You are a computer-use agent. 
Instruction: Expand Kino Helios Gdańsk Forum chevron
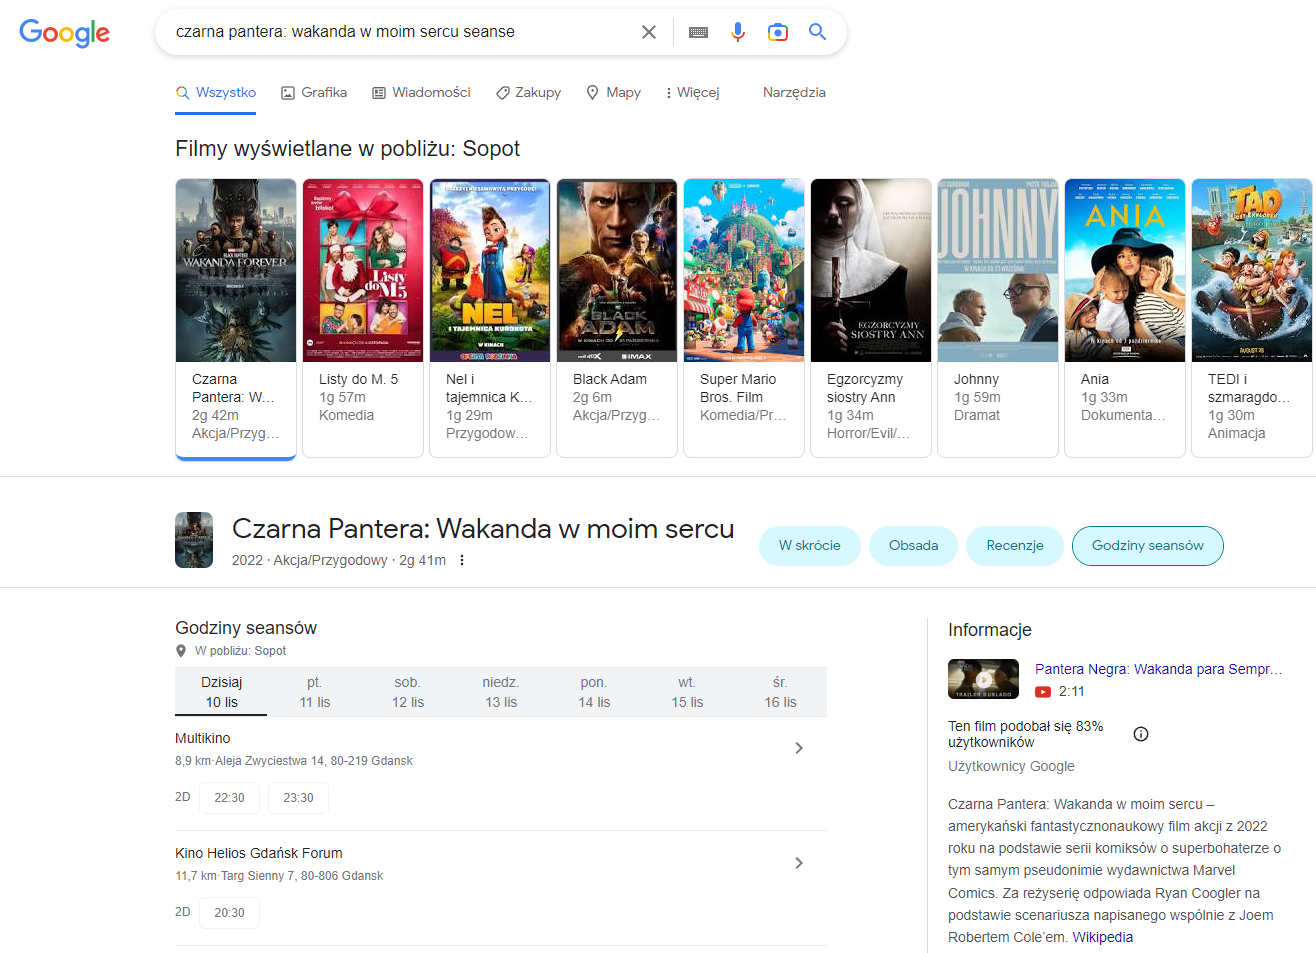pyautogui.click(x=798, y=863)
